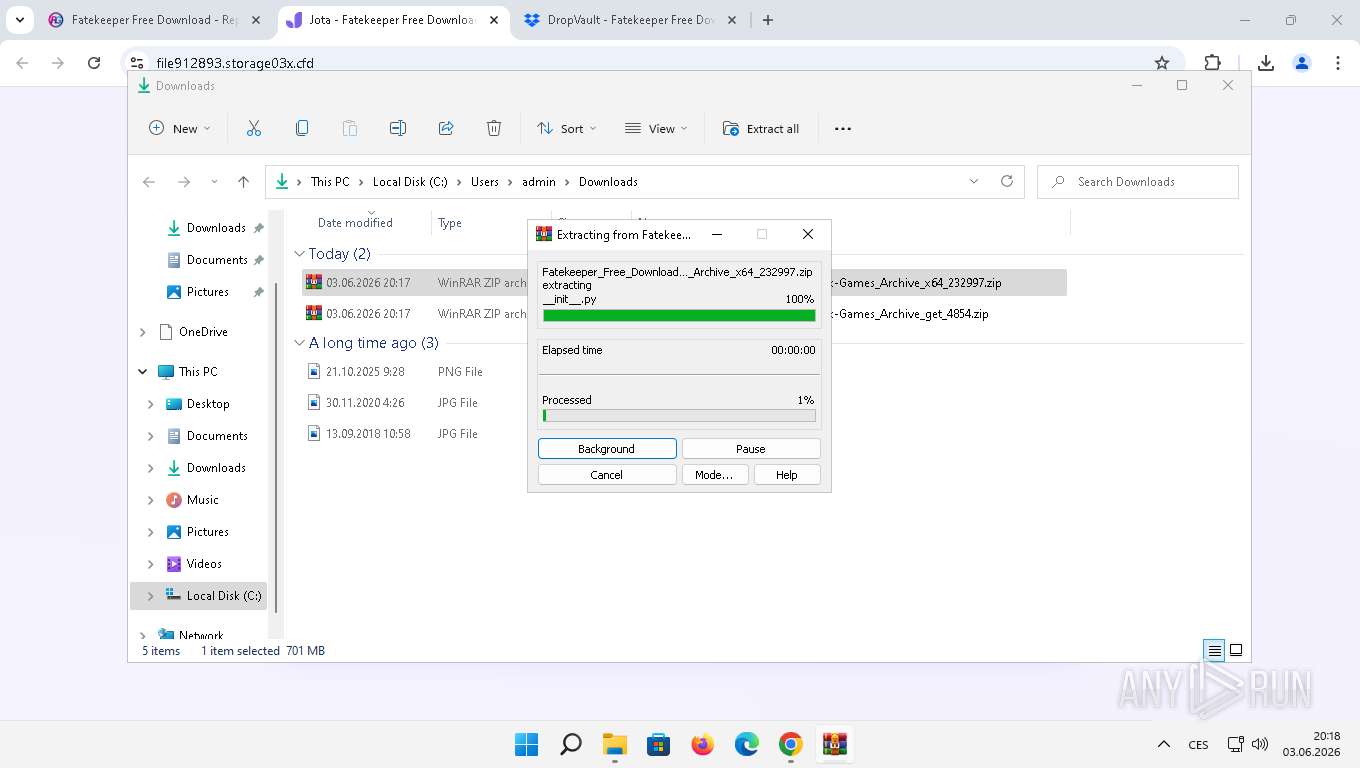Select Music in the navigation pane
This screenshot has height=768, width=1360.
[202, 499]
